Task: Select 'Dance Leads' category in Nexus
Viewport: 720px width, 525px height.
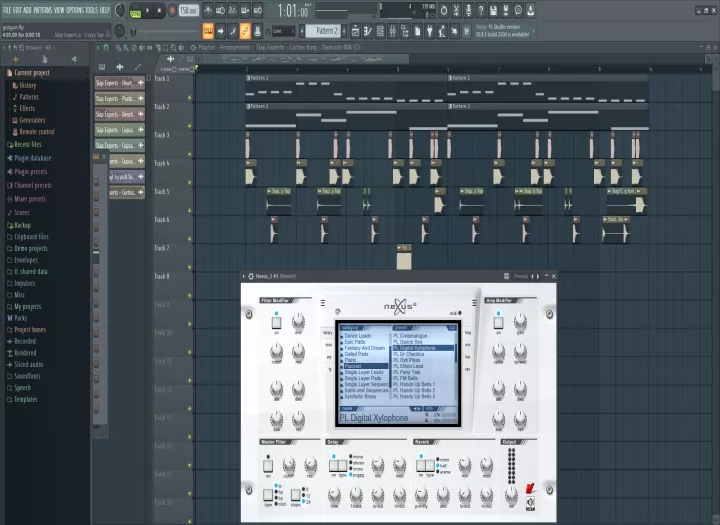Action: click(x=358, y=336)
